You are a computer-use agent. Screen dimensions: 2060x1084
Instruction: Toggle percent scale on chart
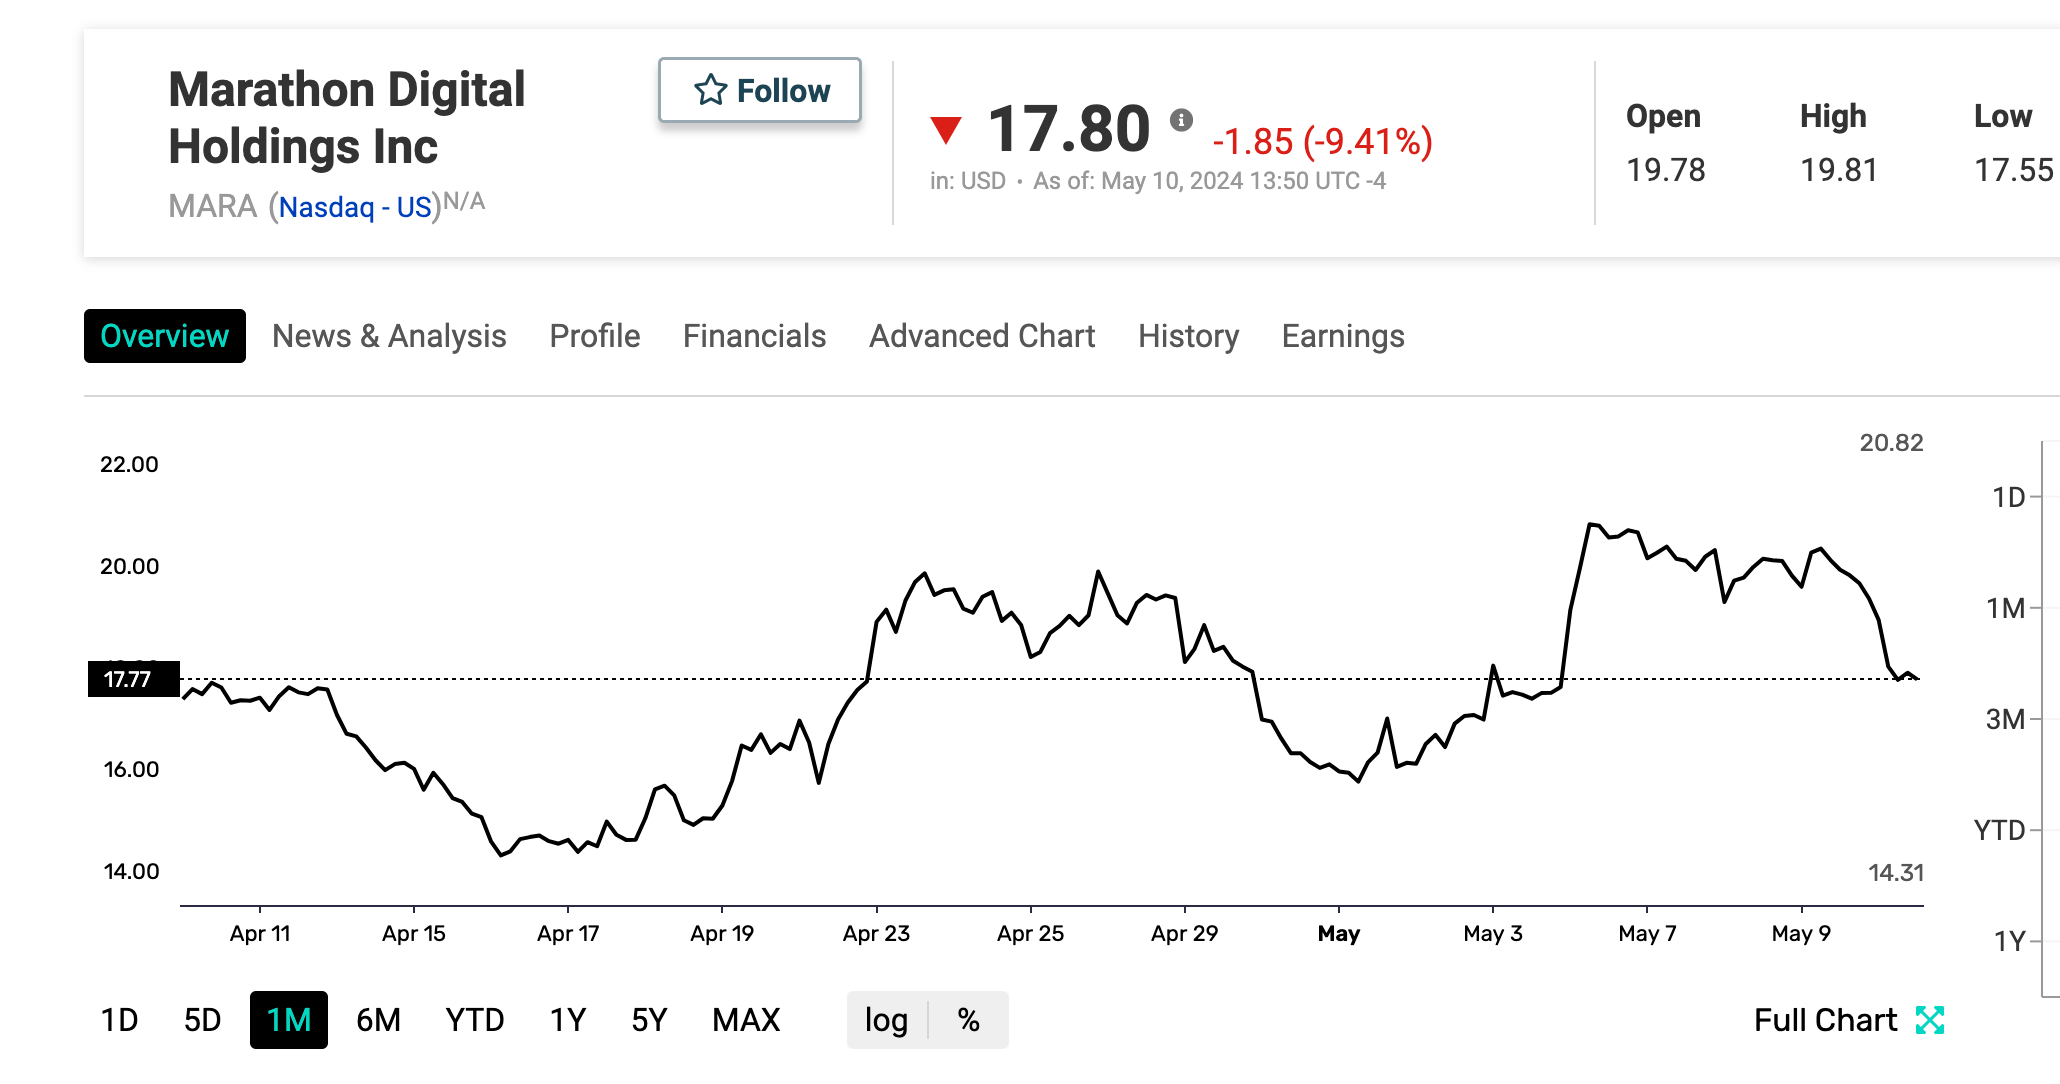(968, 1020)
